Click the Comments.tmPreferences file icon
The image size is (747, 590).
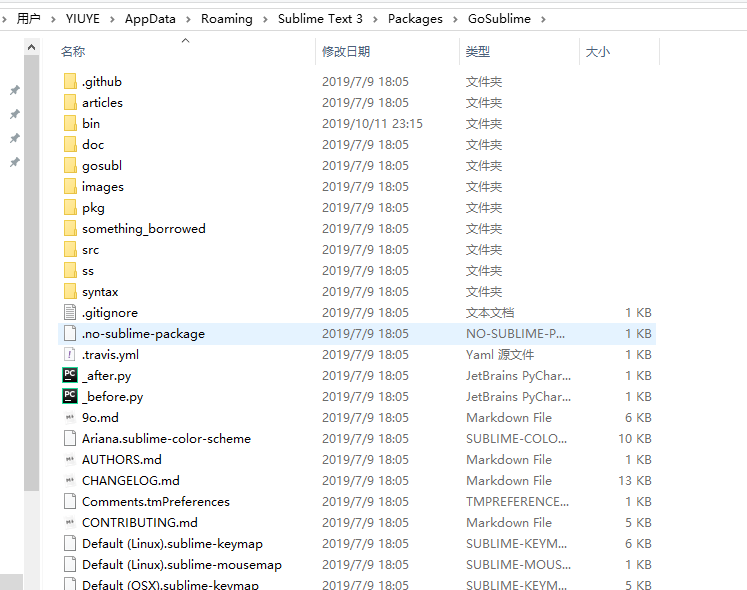tap(70, 501)
